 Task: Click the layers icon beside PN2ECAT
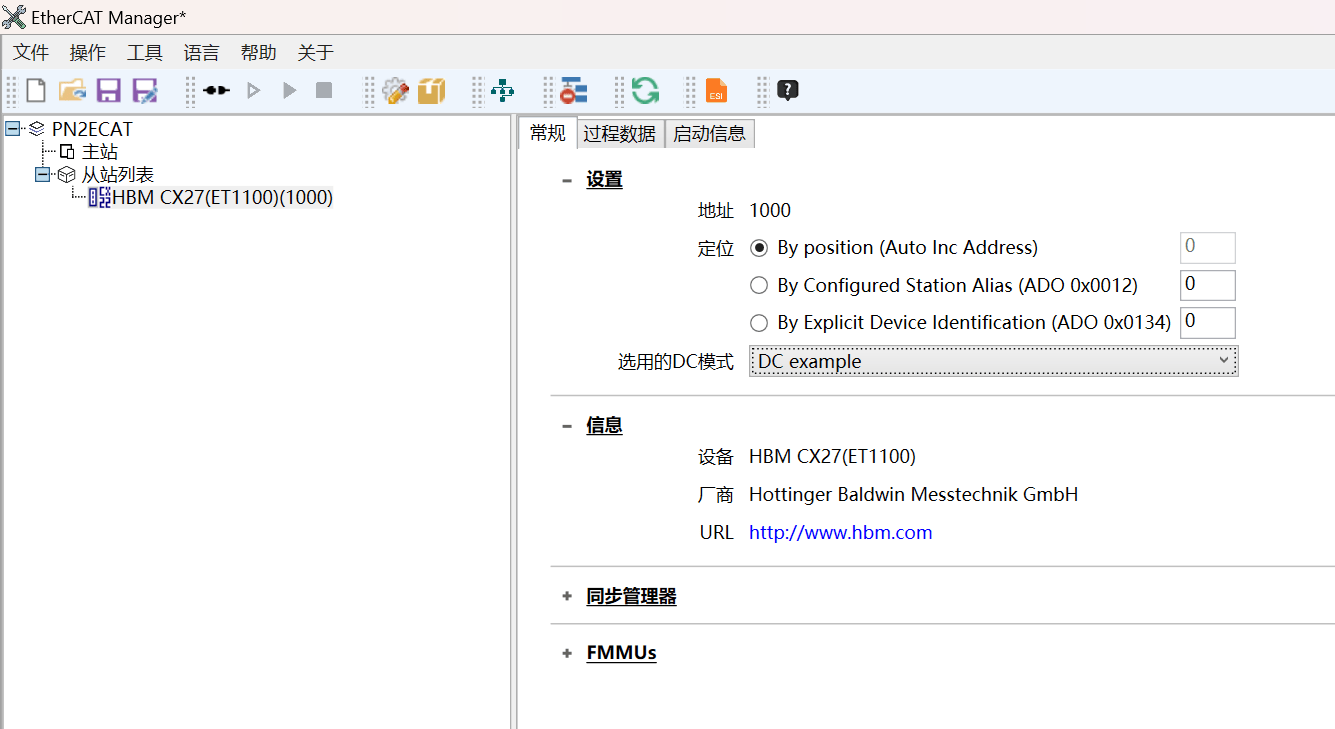tap(37, 129)
